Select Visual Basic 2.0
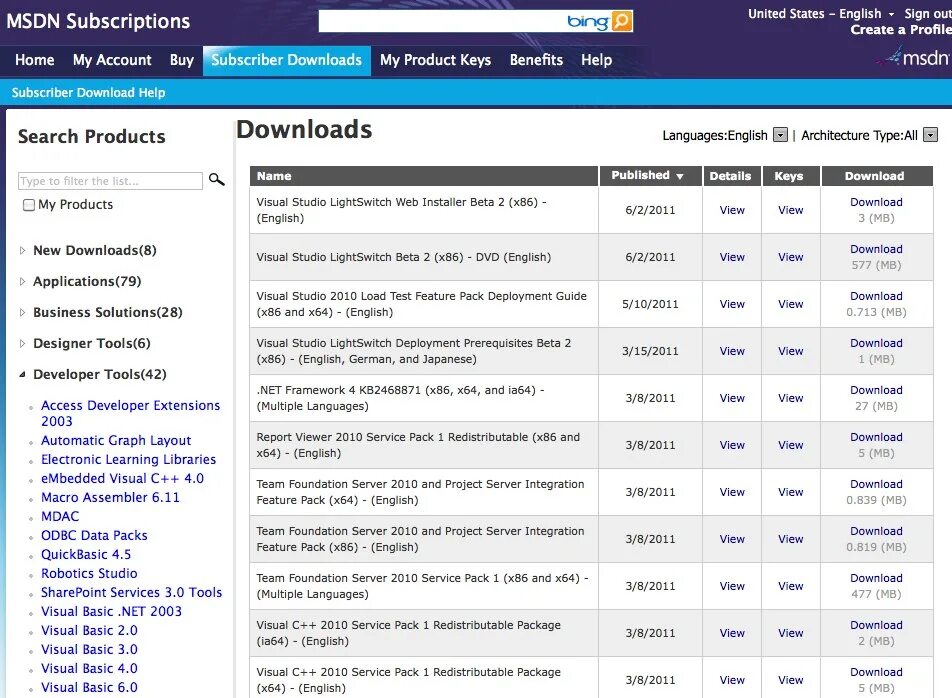 pos(89,630)
